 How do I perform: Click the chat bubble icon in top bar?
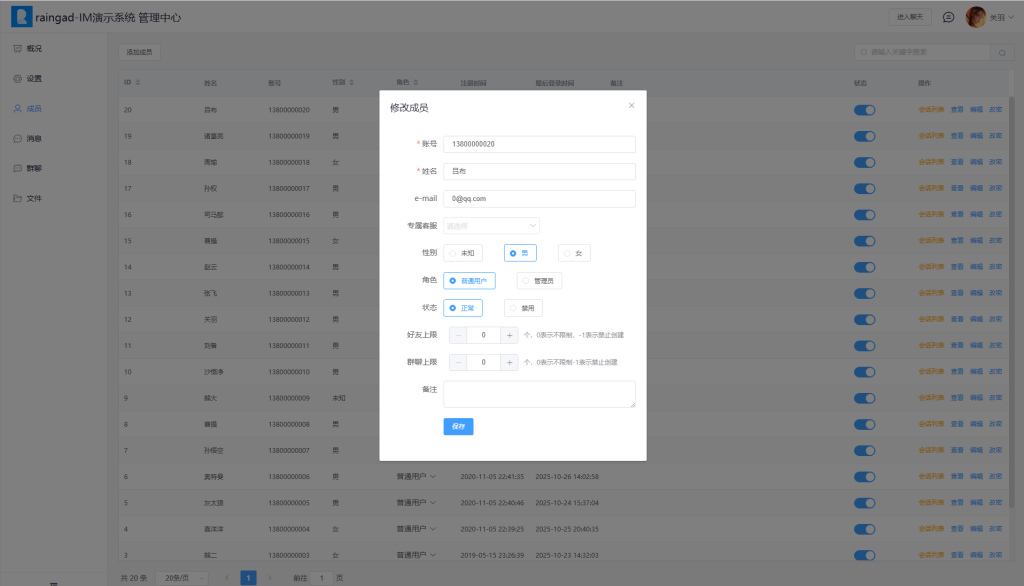point(948,17)
